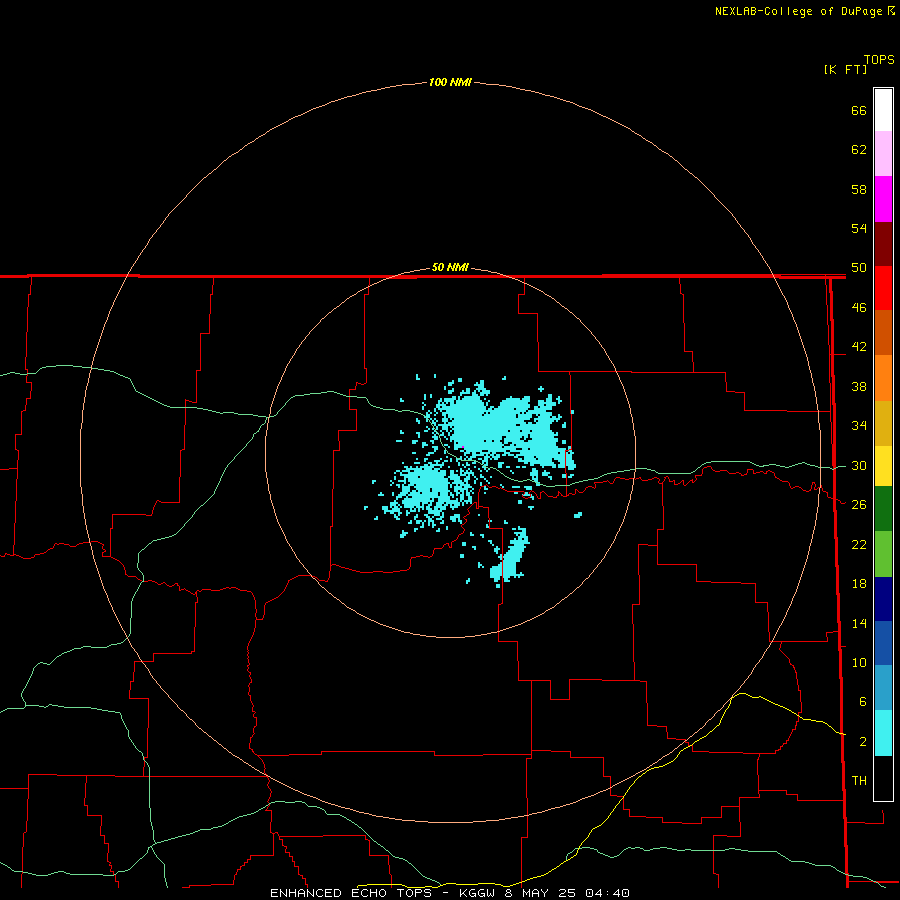Screen dimensions: 900x900
Task: Click the steel blue 6 kft swatch
Action: 883,688
